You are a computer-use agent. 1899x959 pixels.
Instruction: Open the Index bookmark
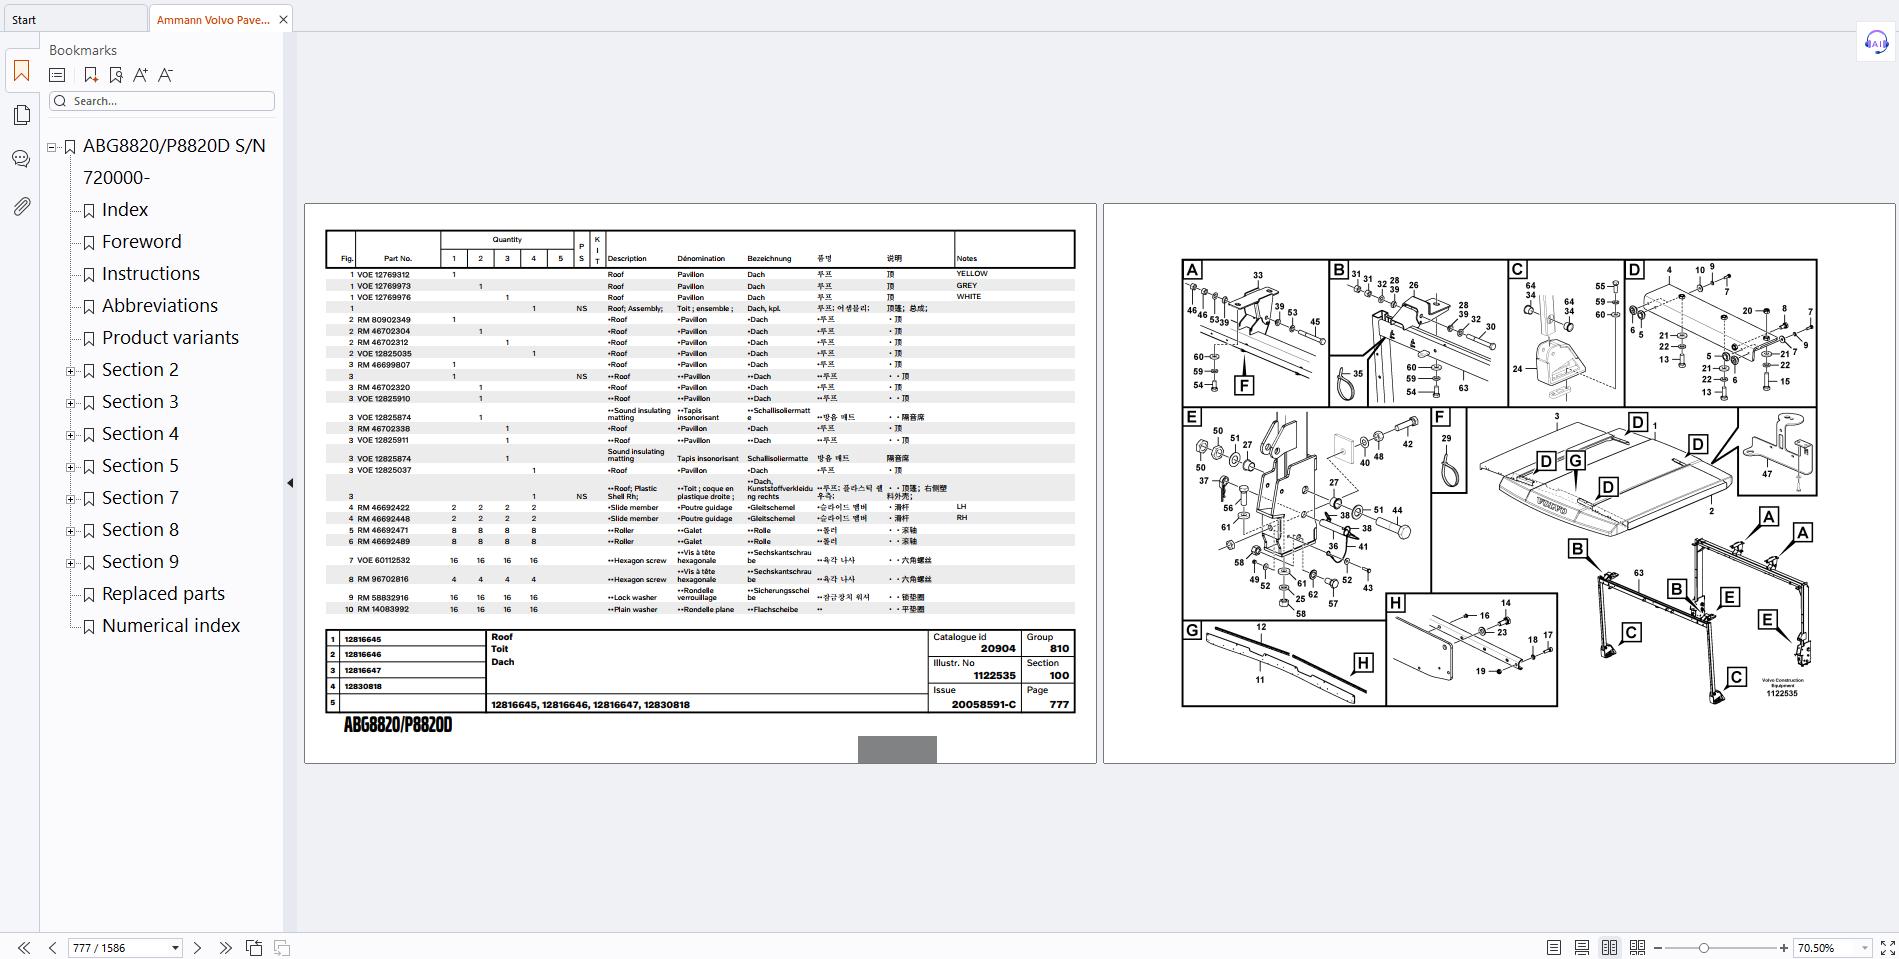tap(125, 209)
